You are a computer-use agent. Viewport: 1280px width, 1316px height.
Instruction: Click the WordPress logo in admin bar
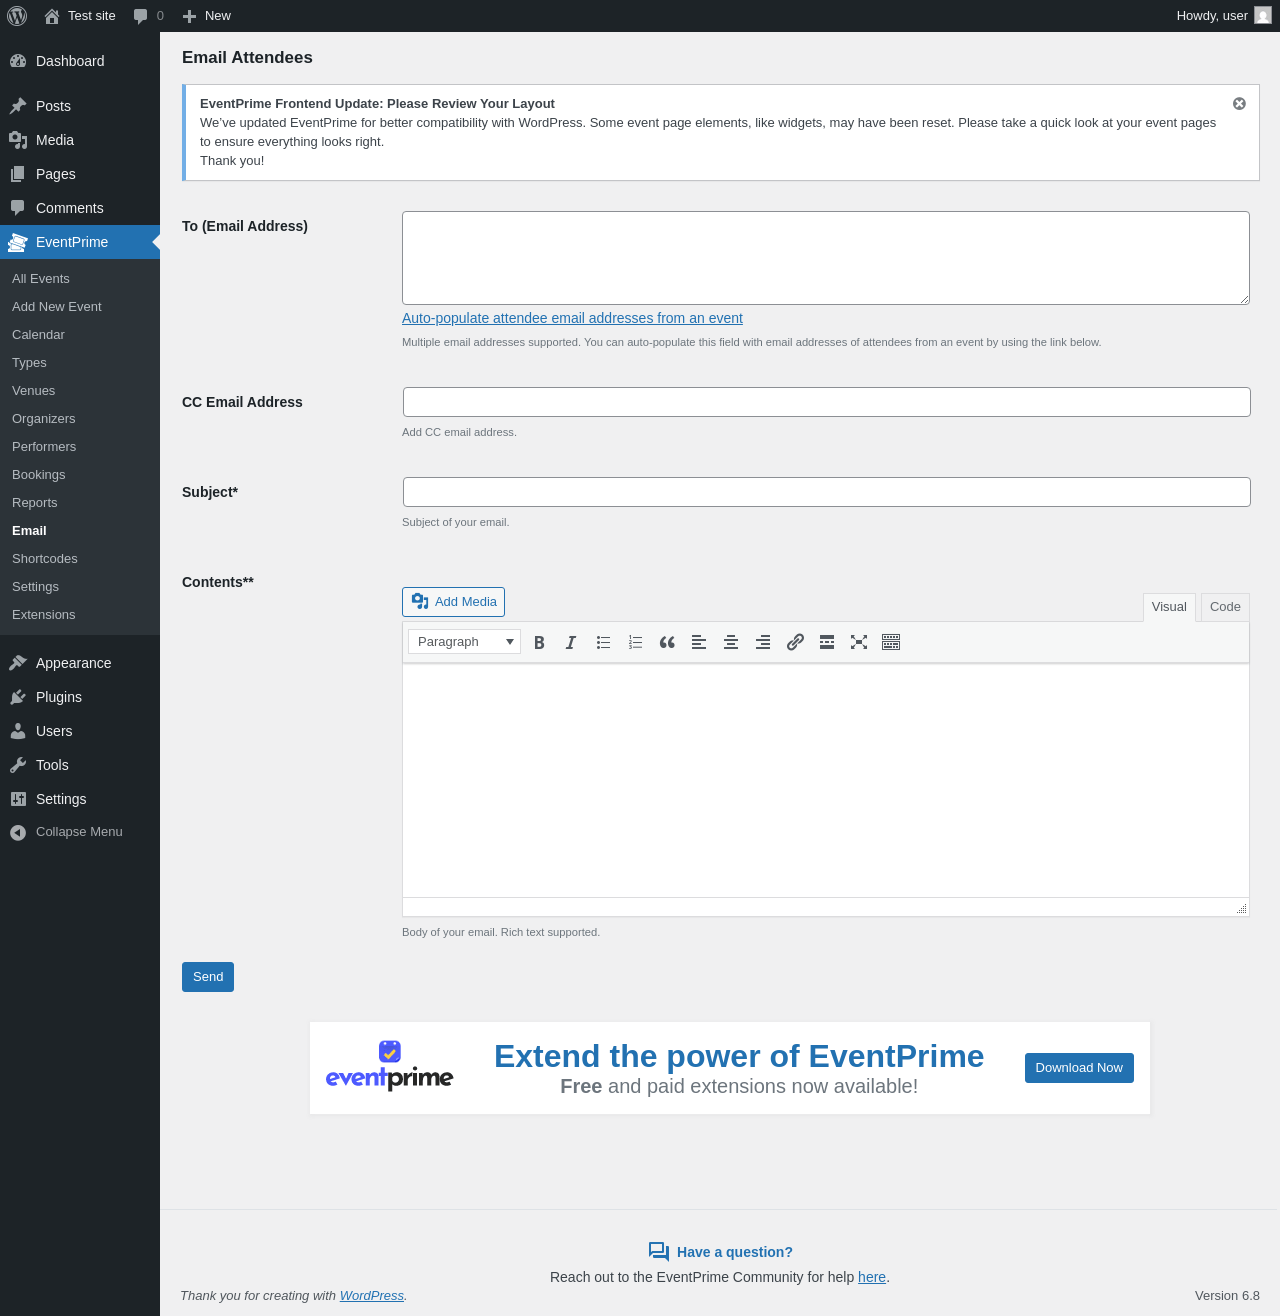click(17, 16)
